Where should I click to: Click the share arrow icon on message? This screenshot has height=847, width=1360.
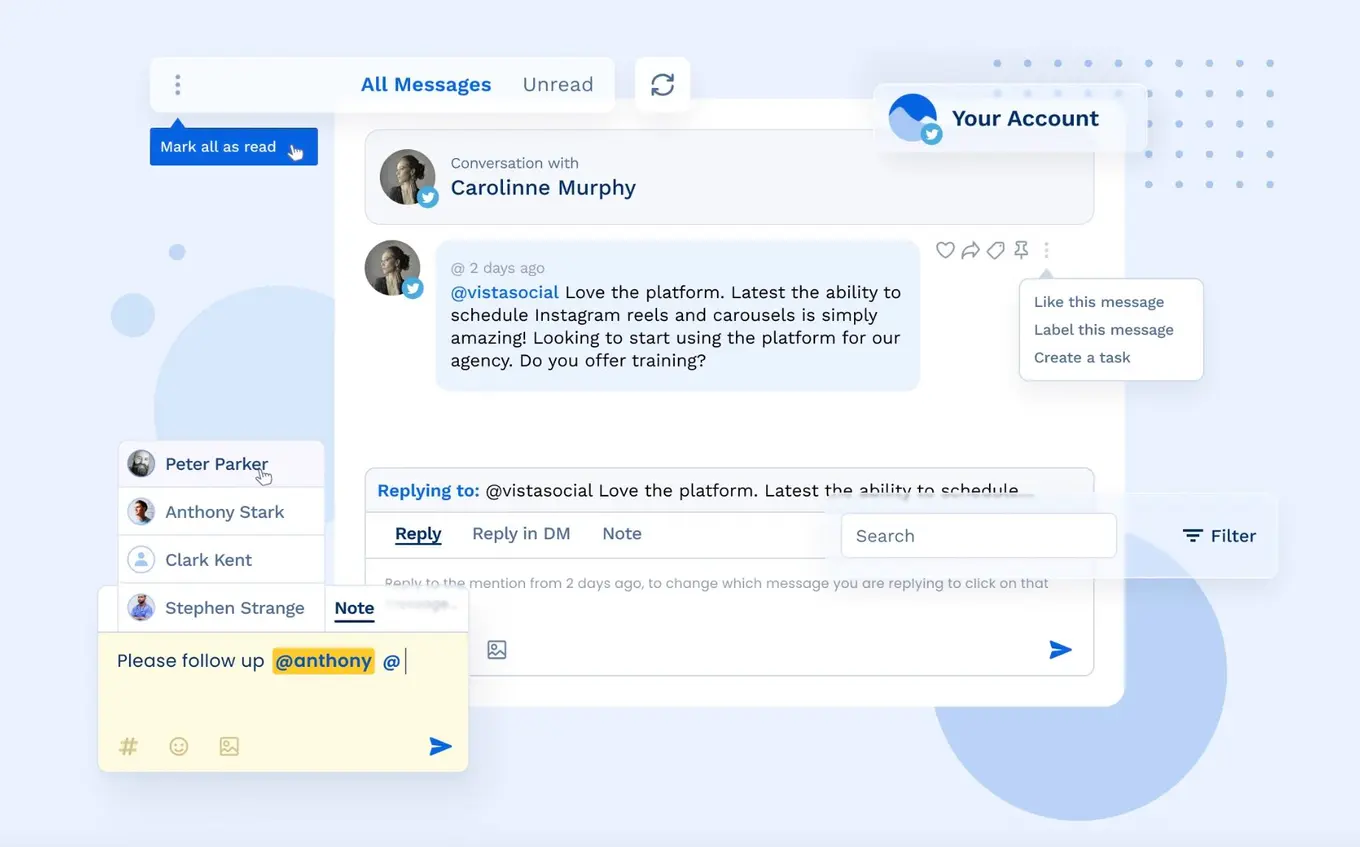[x=970, y=250]
